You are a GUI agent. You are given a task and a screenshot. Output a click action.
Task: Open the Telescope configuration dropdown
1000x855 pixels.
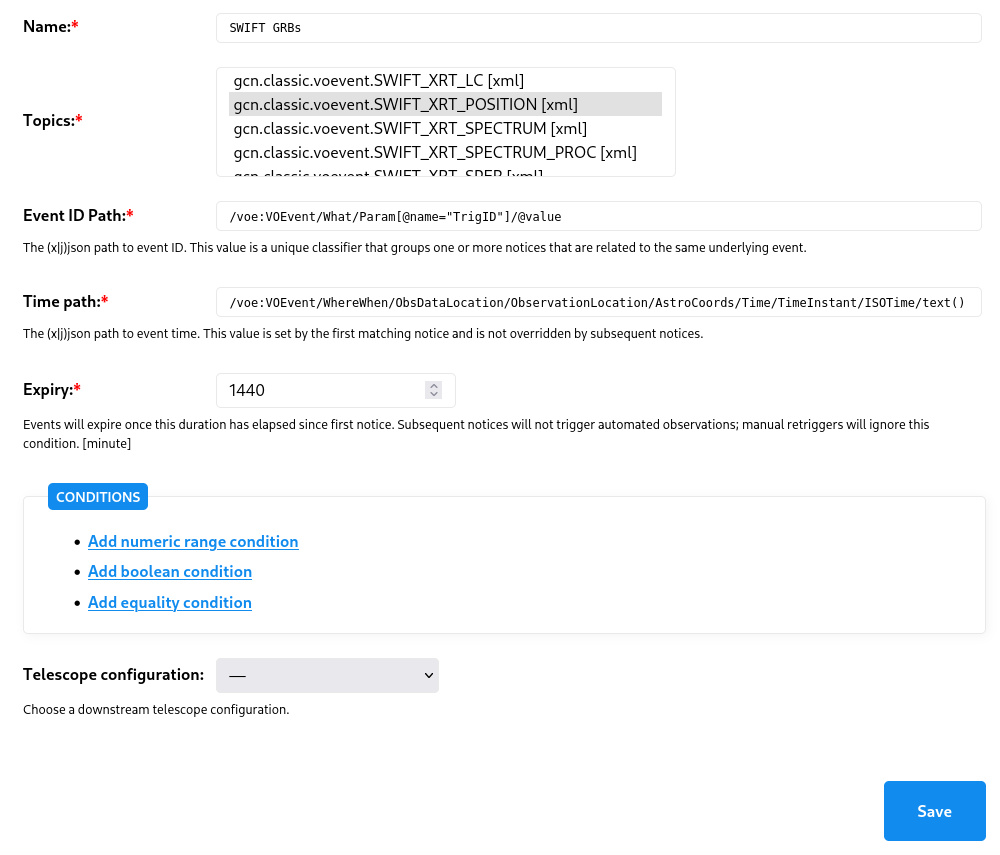click(x=327, y=676)
